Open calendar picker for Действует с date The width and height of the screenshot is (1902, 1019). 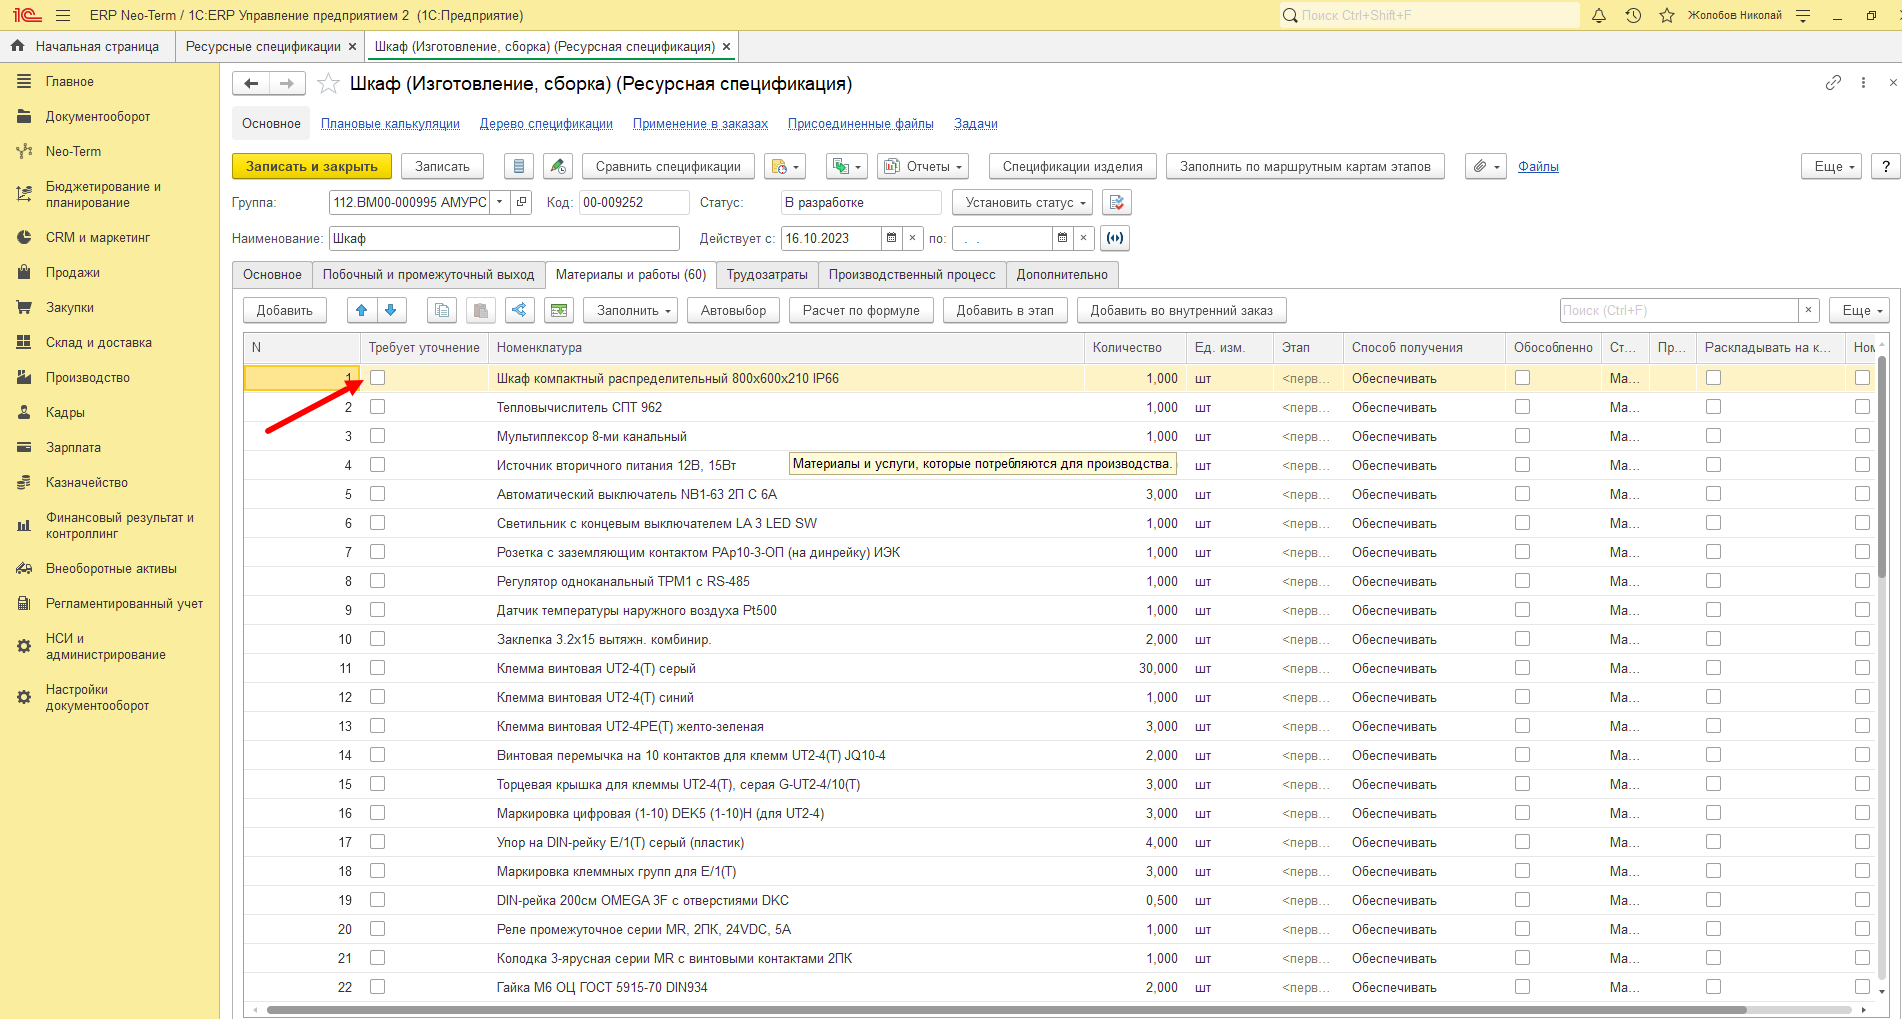(892, 238)
